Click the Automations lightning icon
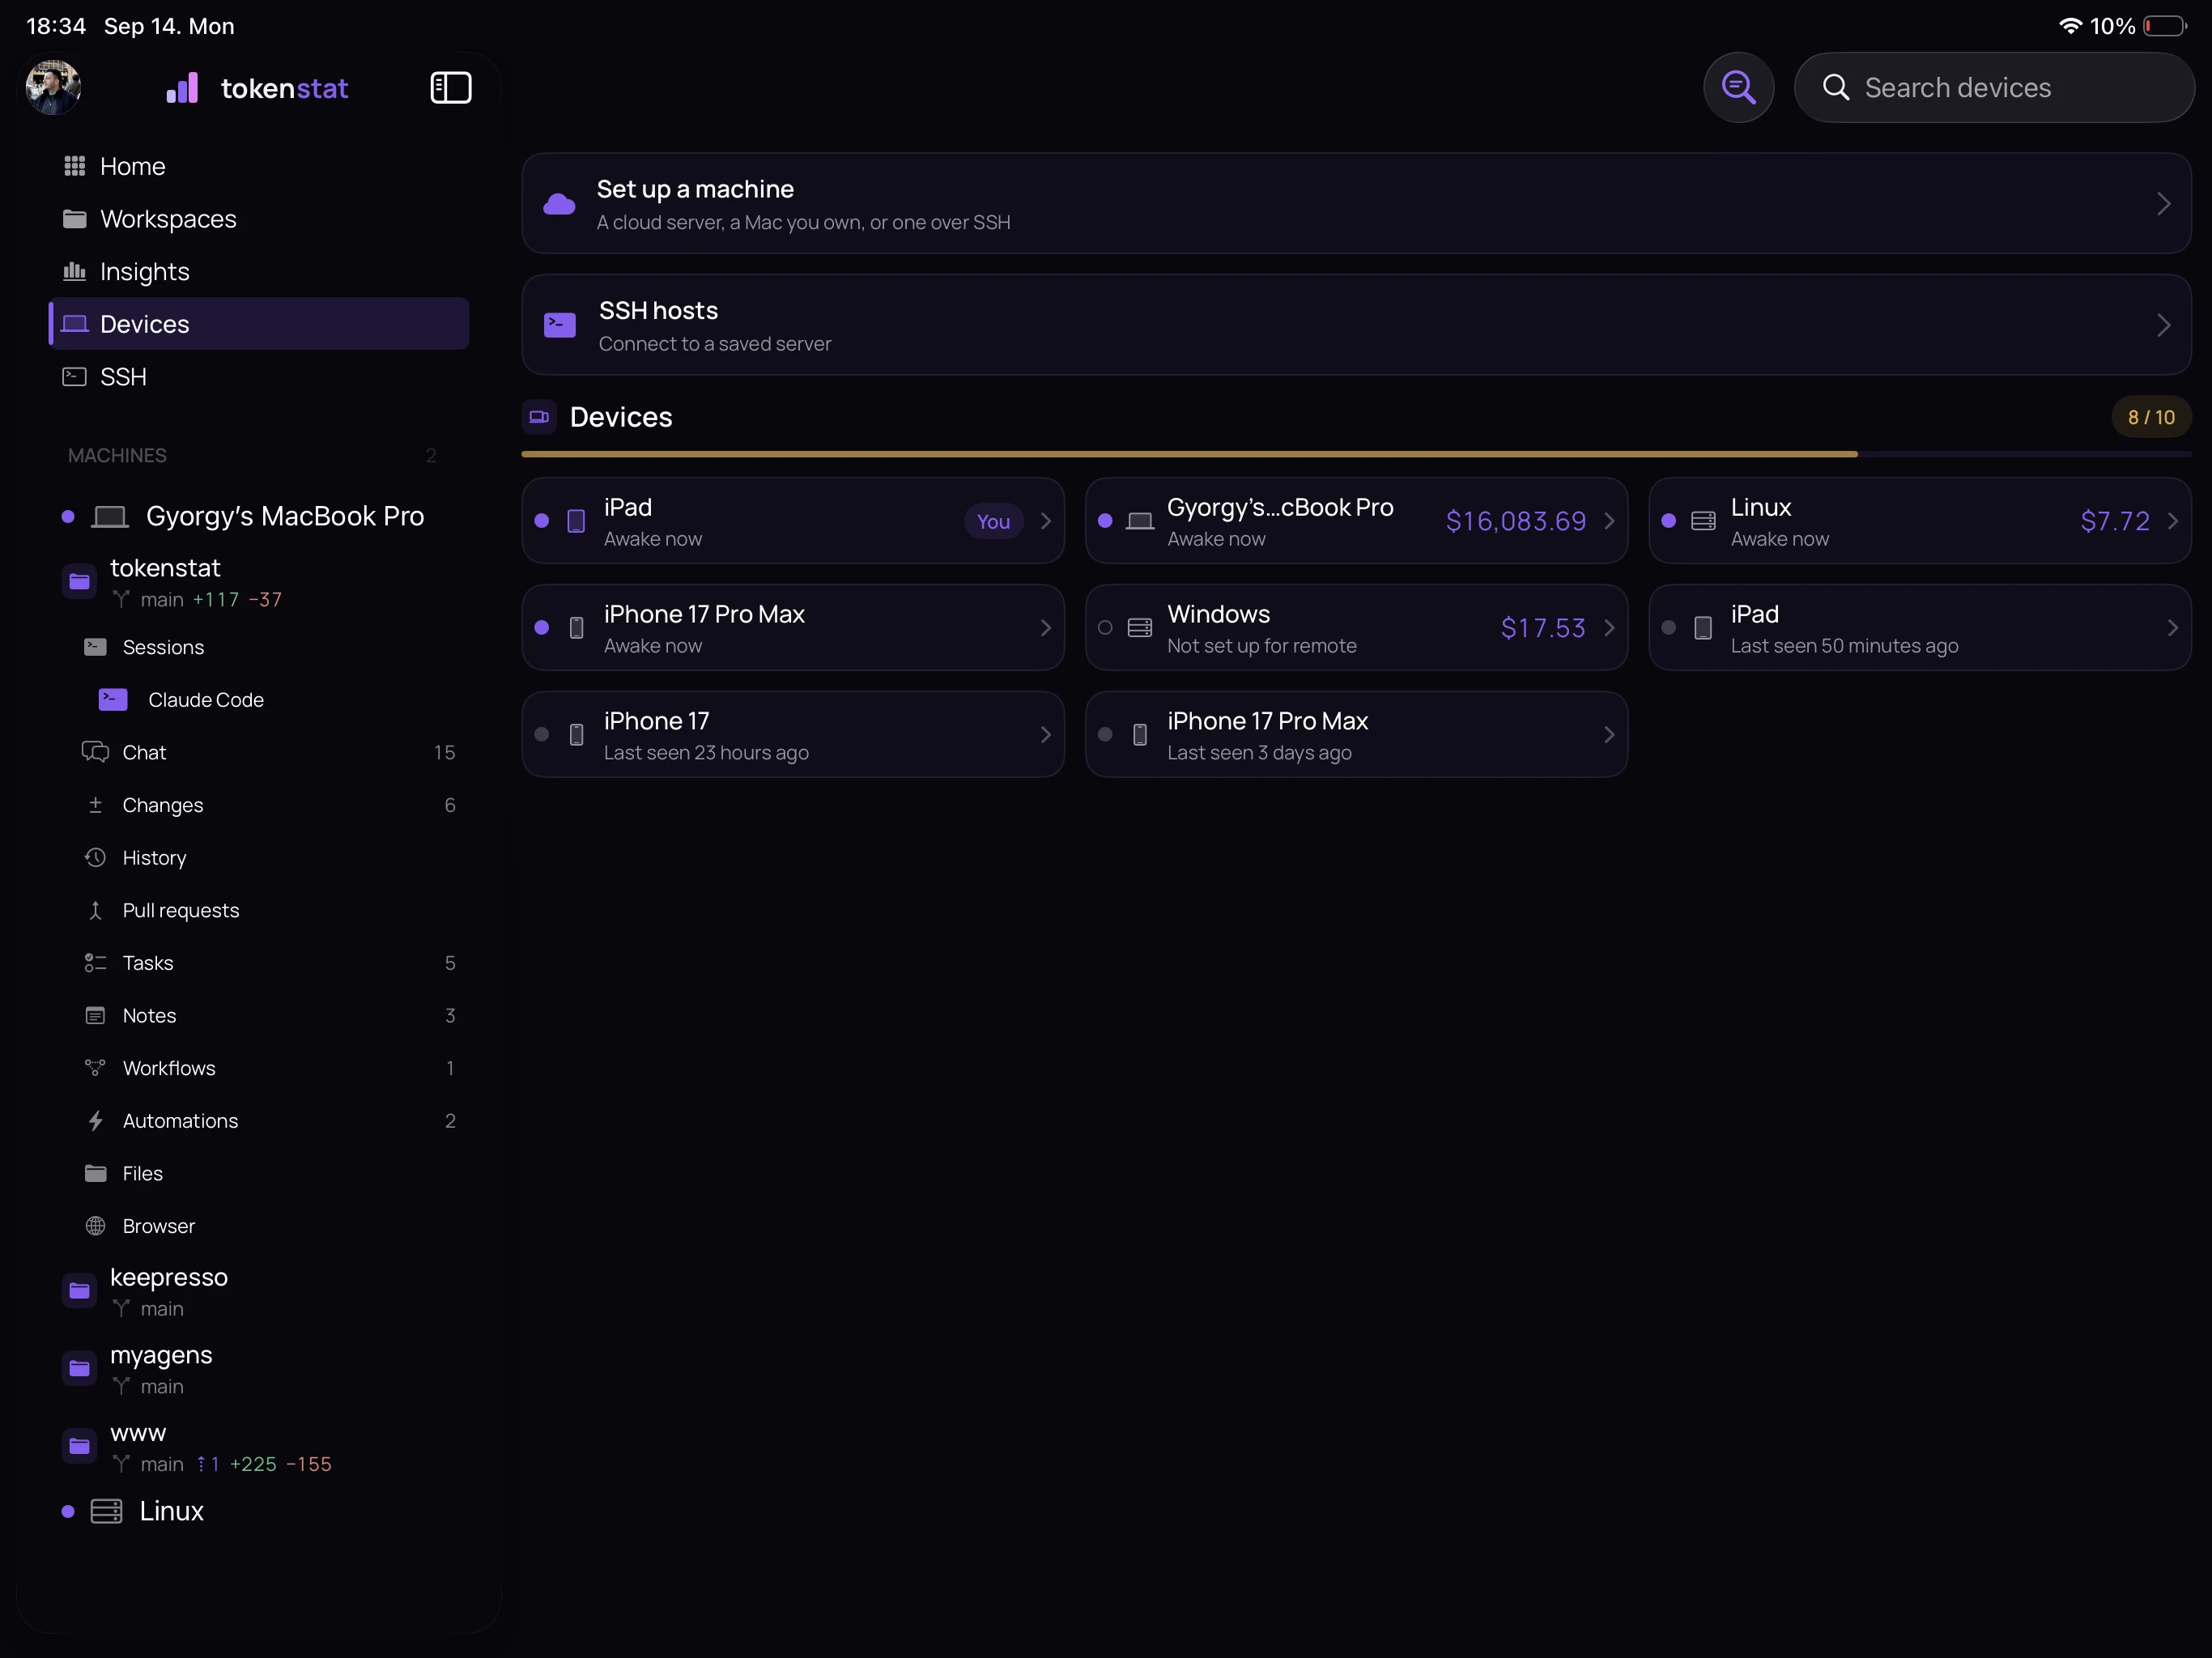 point(95,1121)
